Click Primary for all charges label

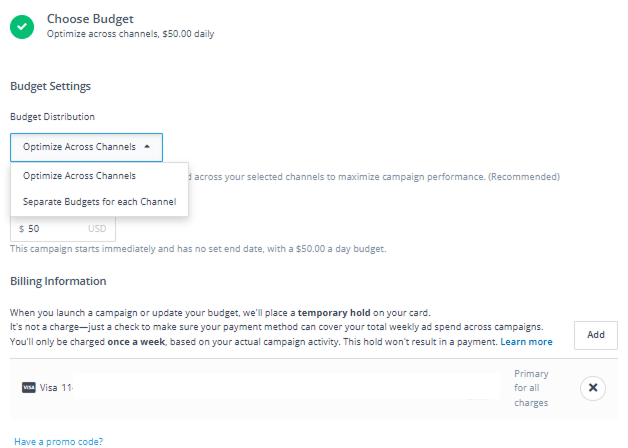531,388
